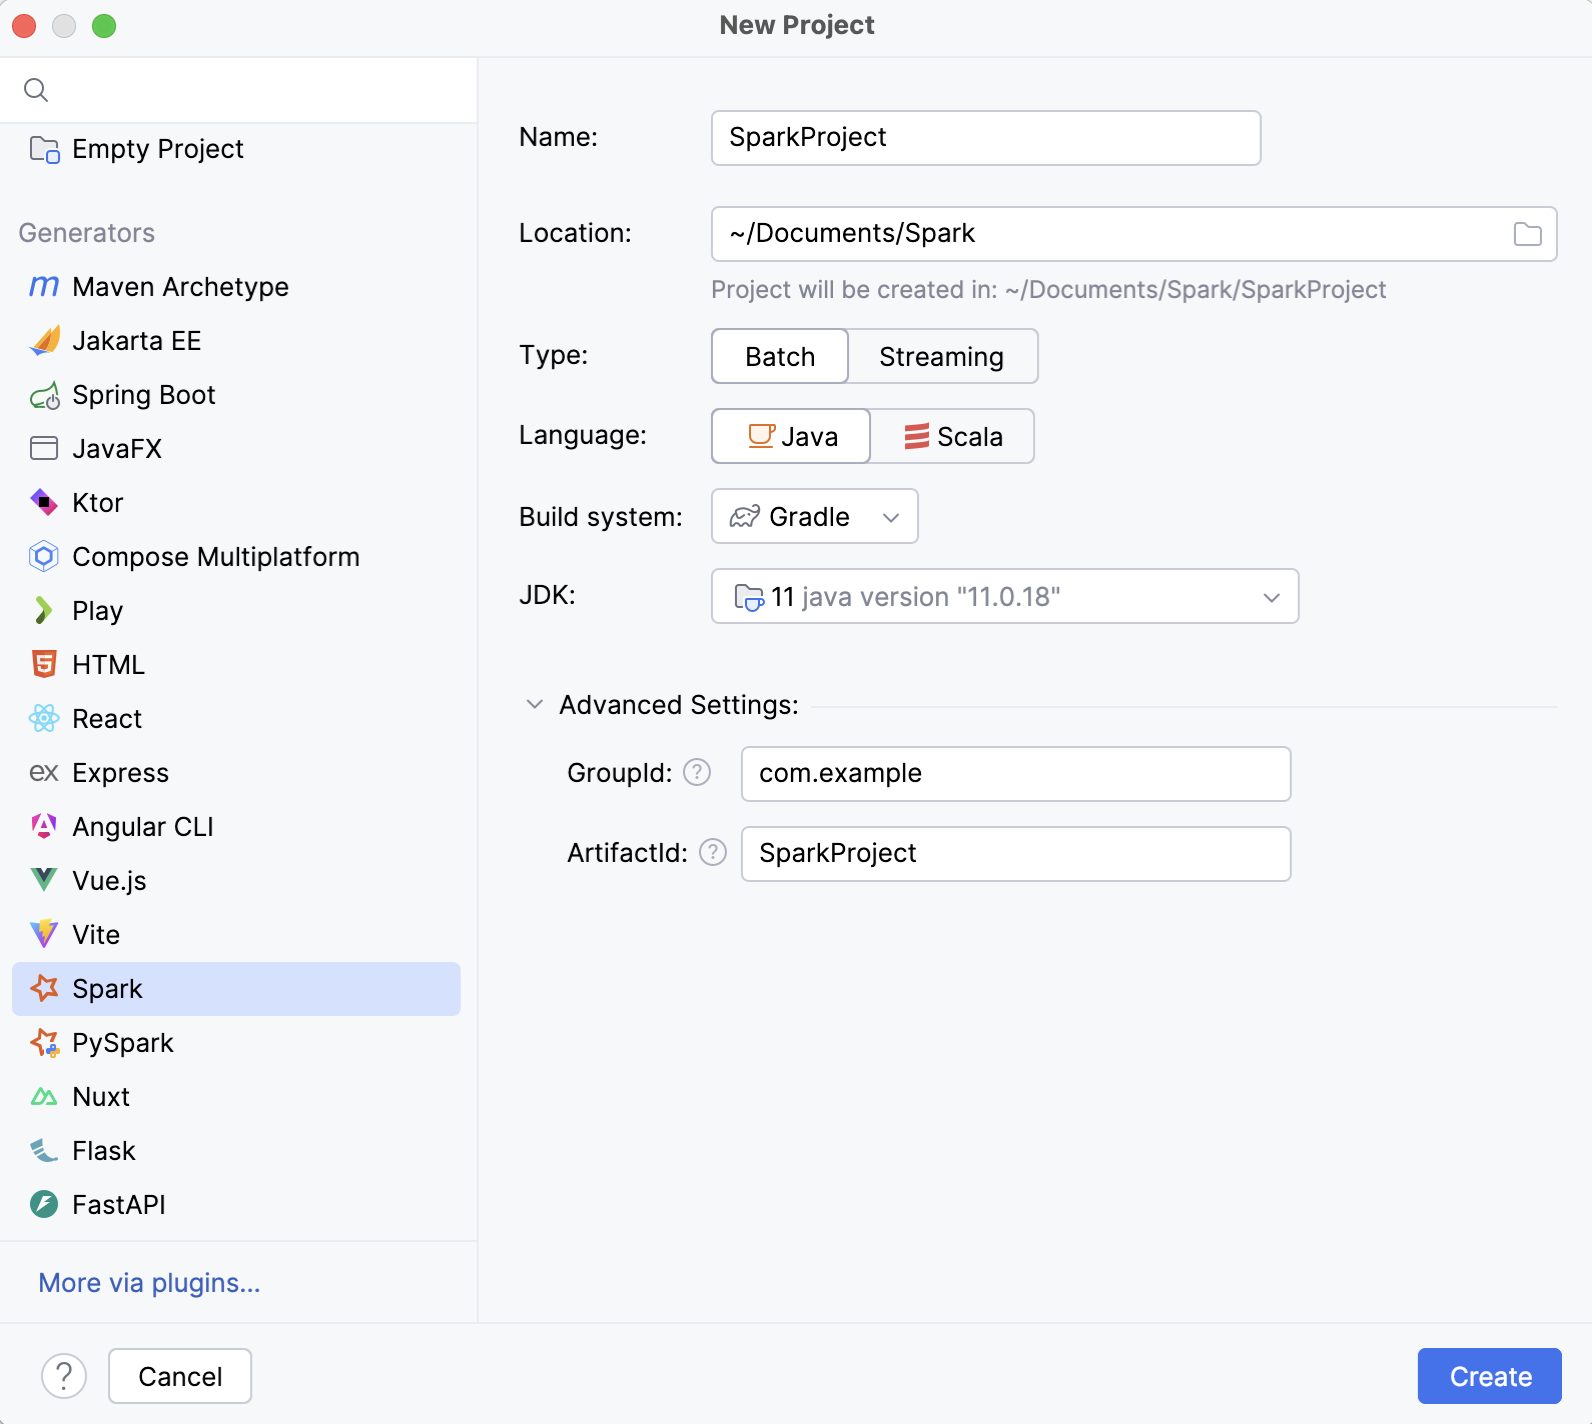The image size is (1592, 1424).
Task: Click the Ktor generator icon
Action: point(44,502)
